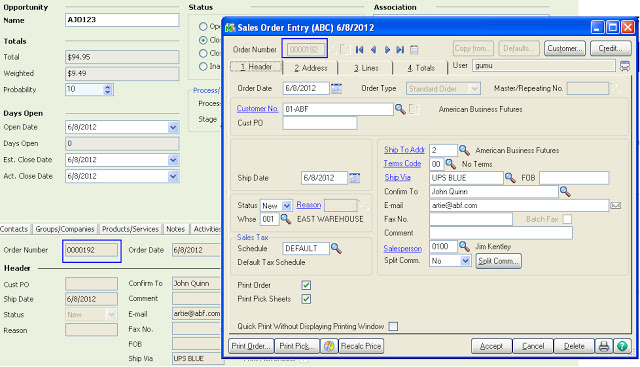
Task: Open Terms Code lookup magnifier
Action: click(450, 164)
